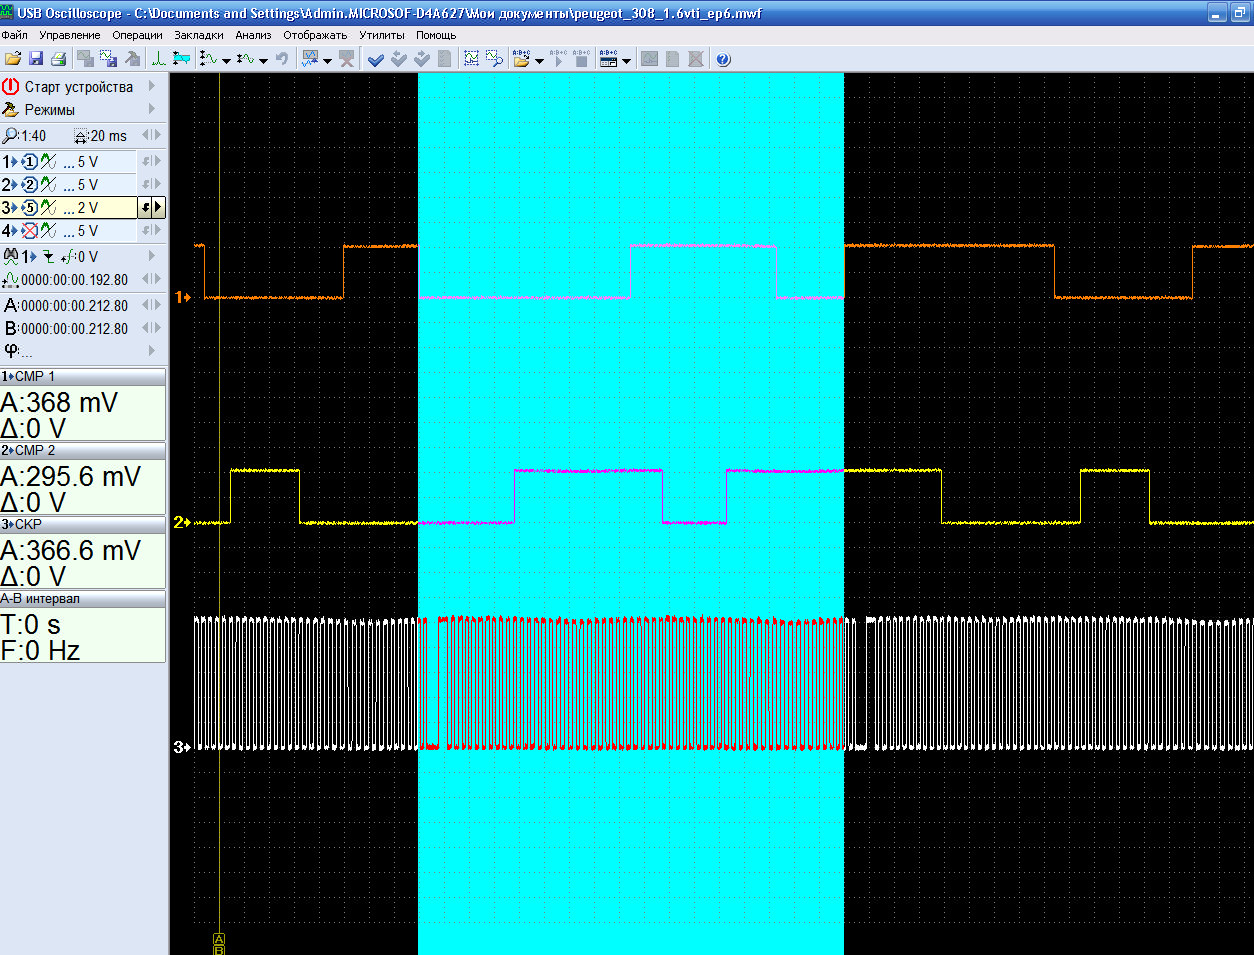The image size is (1254, 955).
Task: Expand the Старт устройства submenu arrow
Action: click(152, 87)
